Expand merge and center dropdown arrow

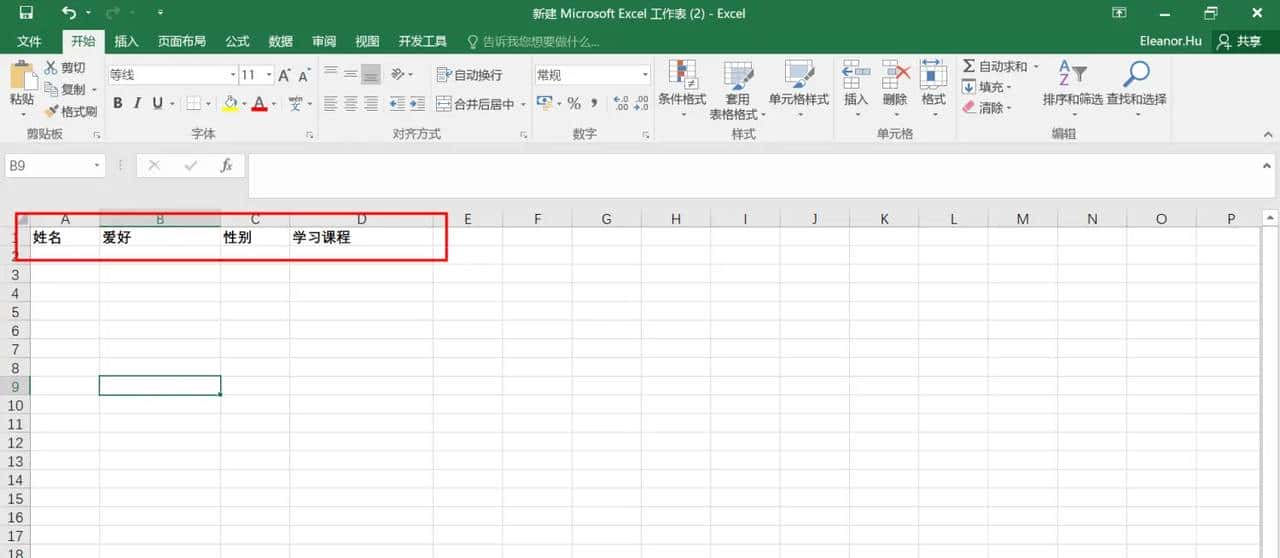523,104
